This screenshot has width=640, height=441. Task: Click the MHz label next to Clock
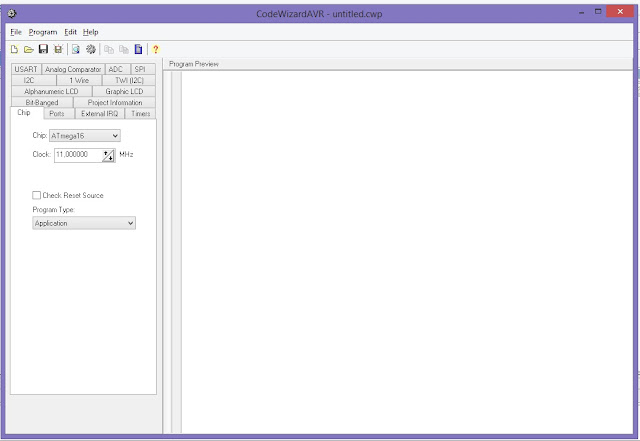coord(126,154)
